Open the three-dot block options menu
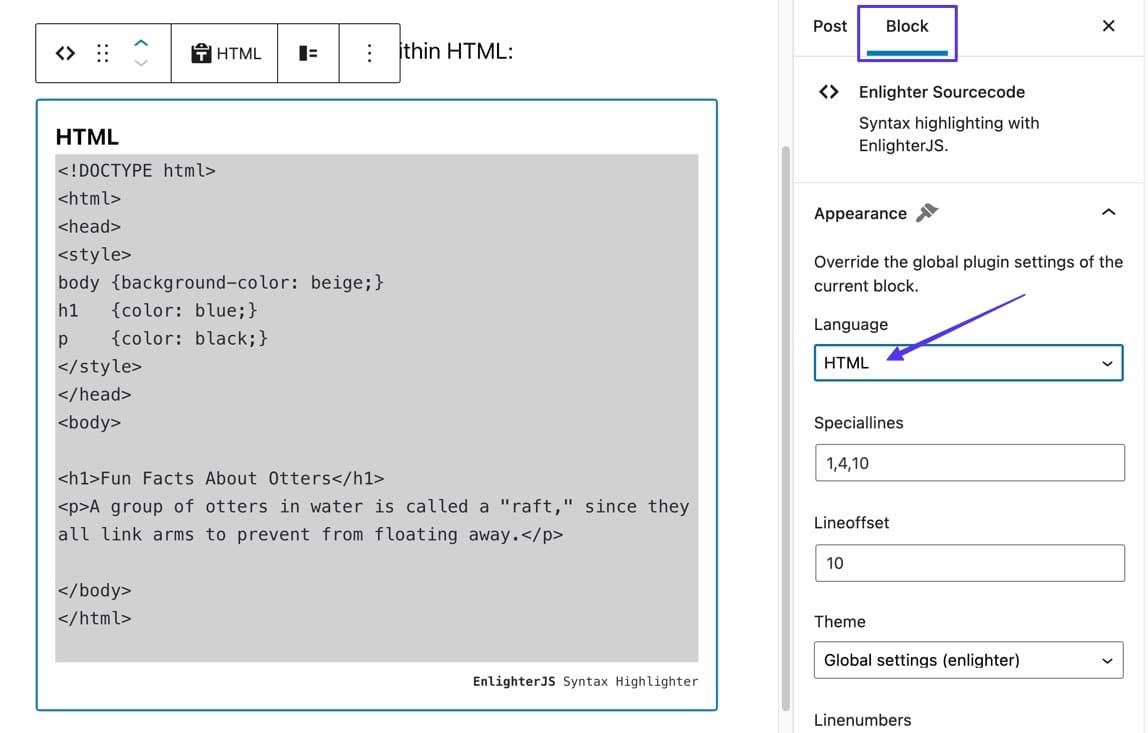Image resolution: width=1148 pixels, height=733 pixels. pyautogui.click(x=369, y=54)
